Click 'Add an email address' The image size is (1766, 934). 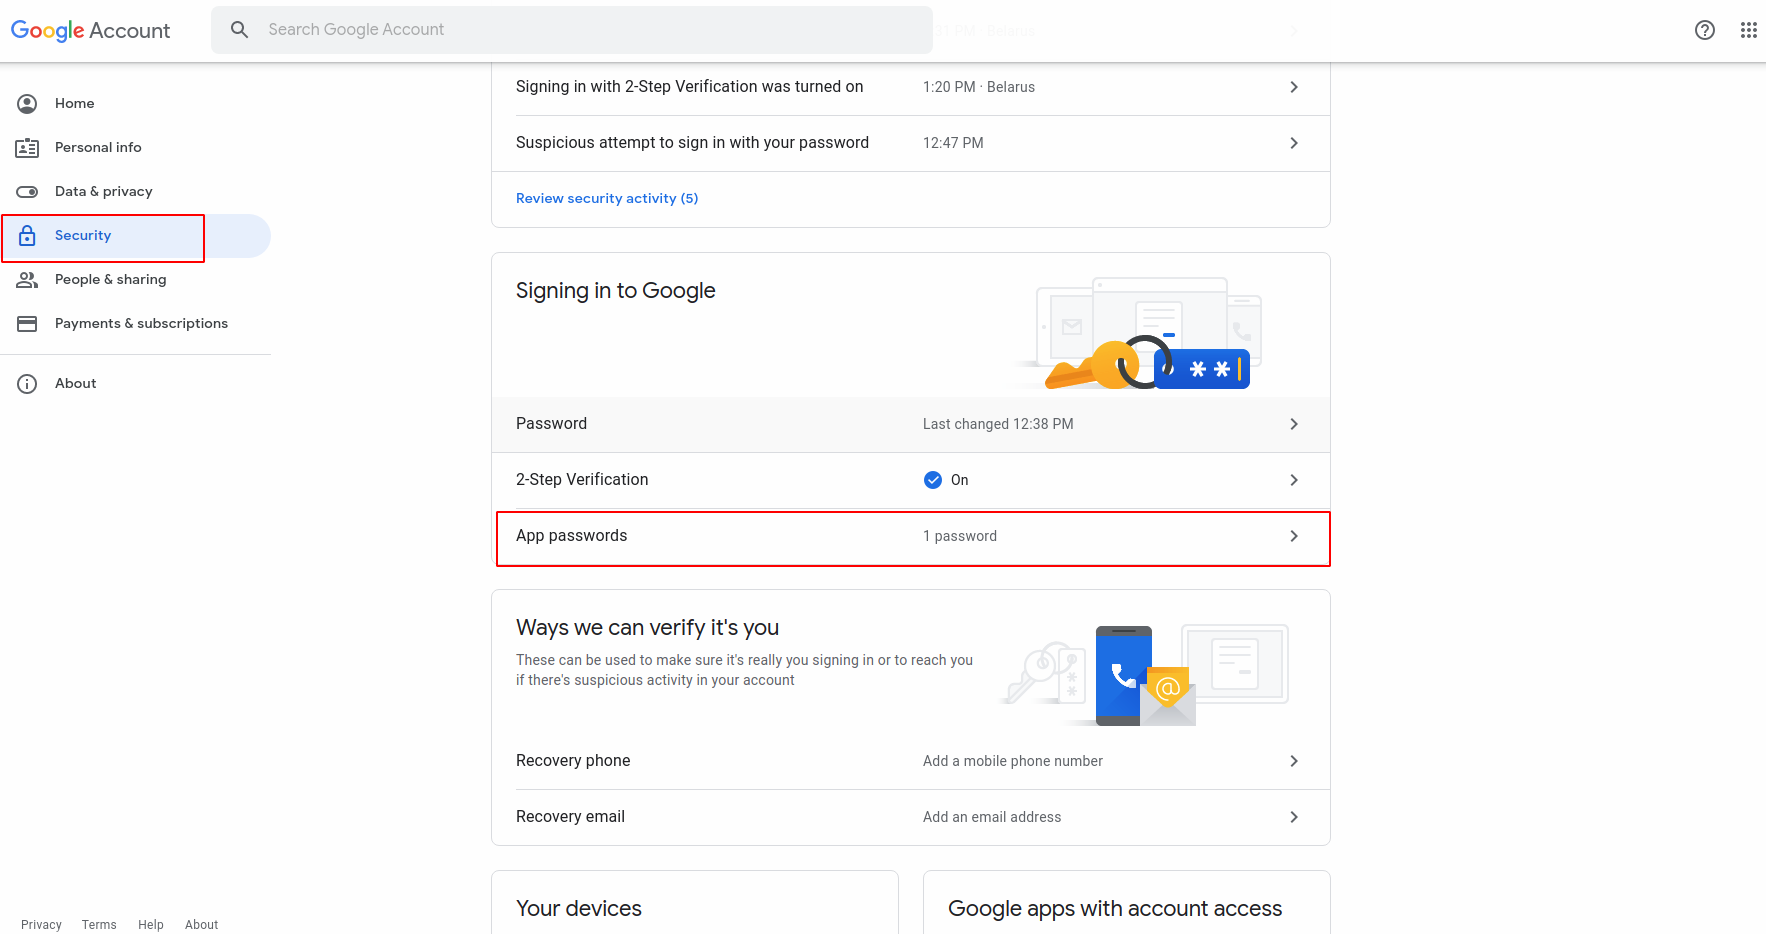tap(992, 817)
